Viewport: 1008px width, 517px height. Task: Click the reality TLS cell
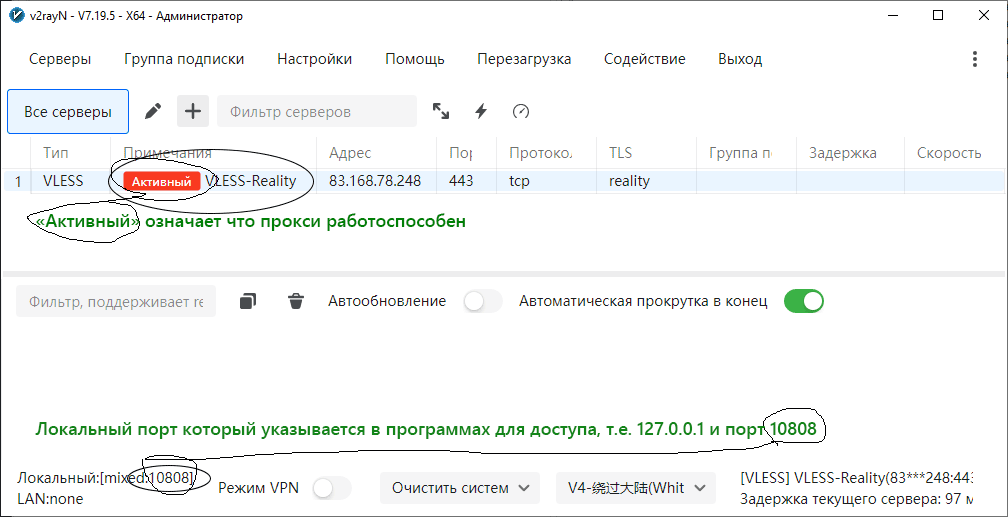(x=629, y=181)
